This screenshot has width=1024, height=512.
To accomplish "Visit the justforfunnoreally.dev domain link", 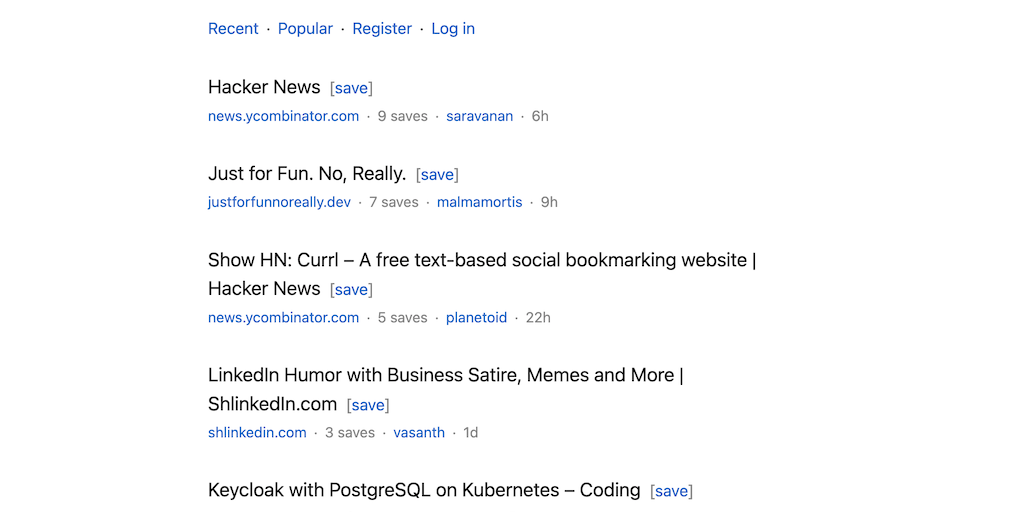I will coord(279,202).
